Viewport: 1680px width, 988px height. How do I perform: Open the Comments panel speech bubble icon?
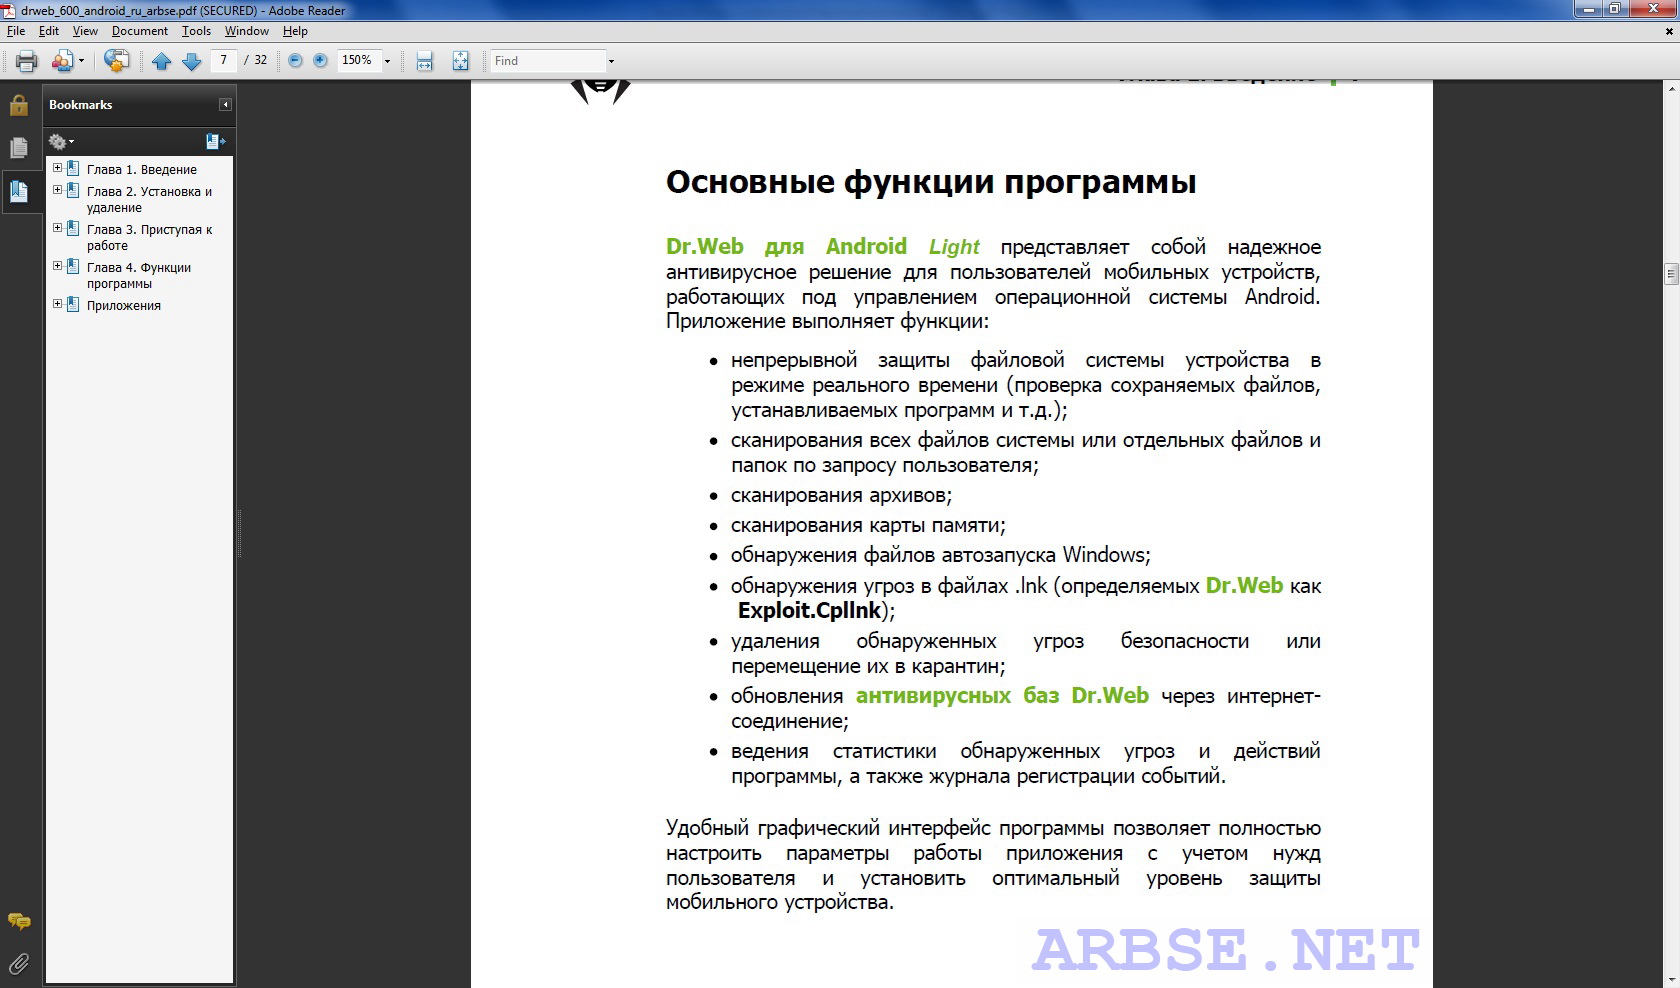(19, 921)
